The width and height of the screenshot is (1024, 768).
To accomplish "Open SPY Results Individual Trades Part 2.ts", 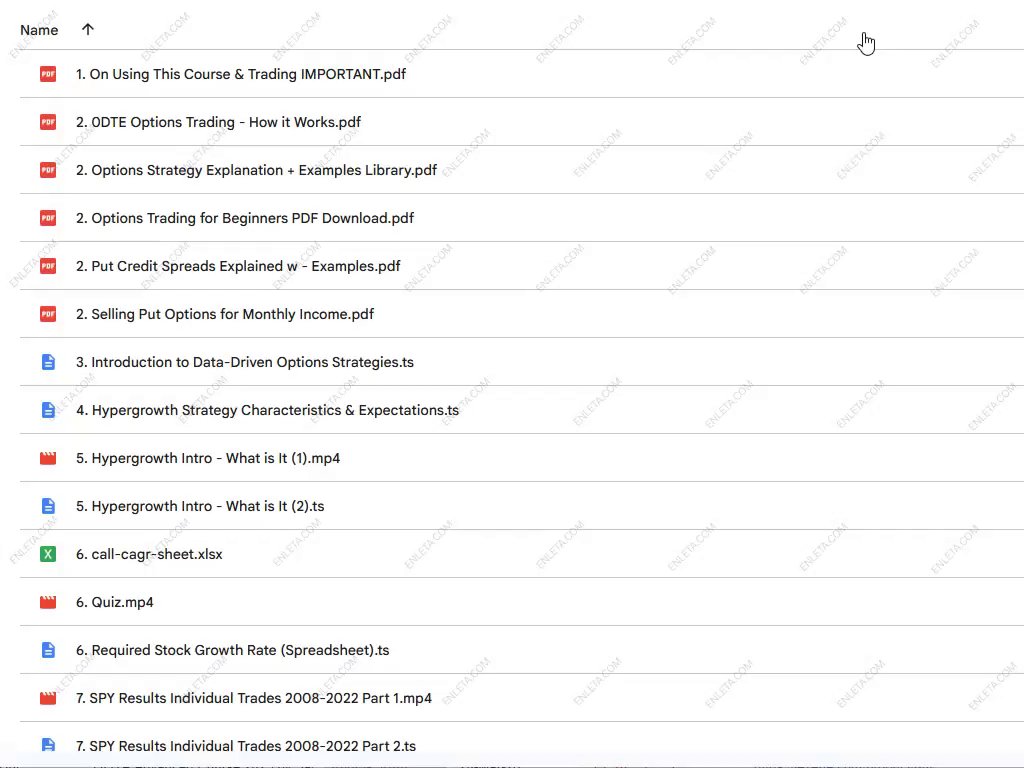I will [x=246, y=746].
